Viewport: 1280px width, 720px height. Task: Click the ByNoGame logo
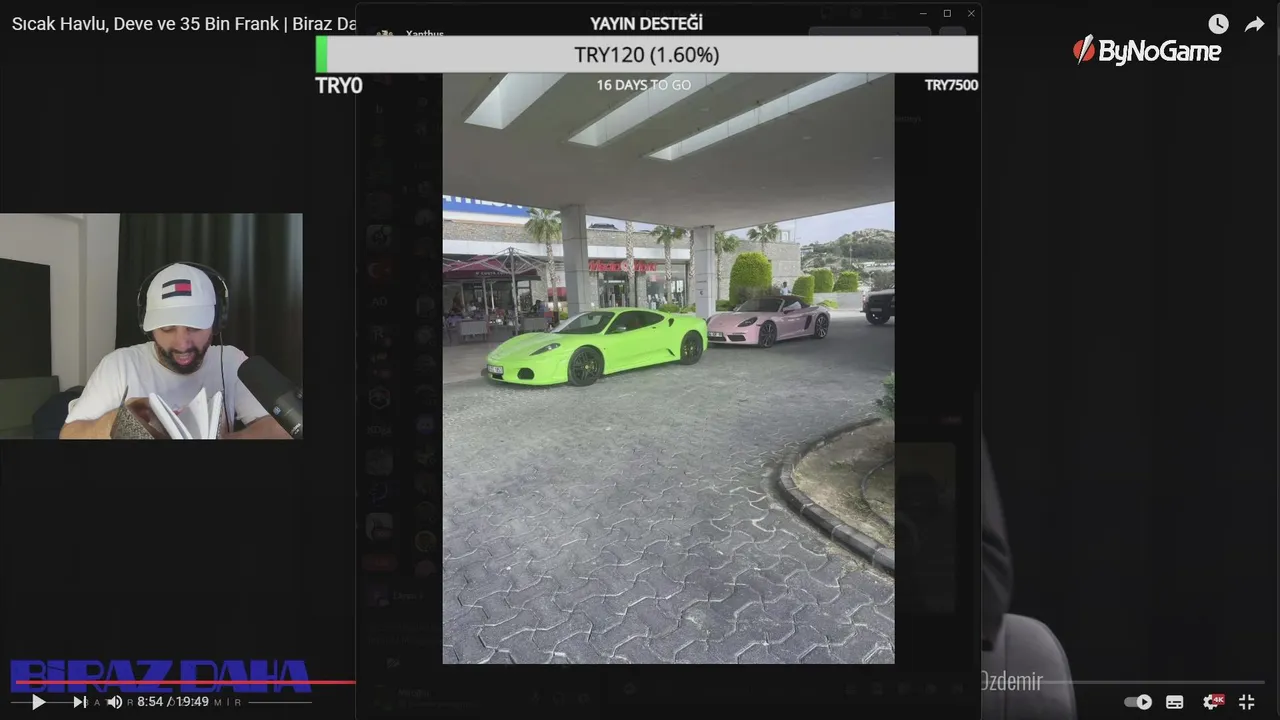[1147, 50]
